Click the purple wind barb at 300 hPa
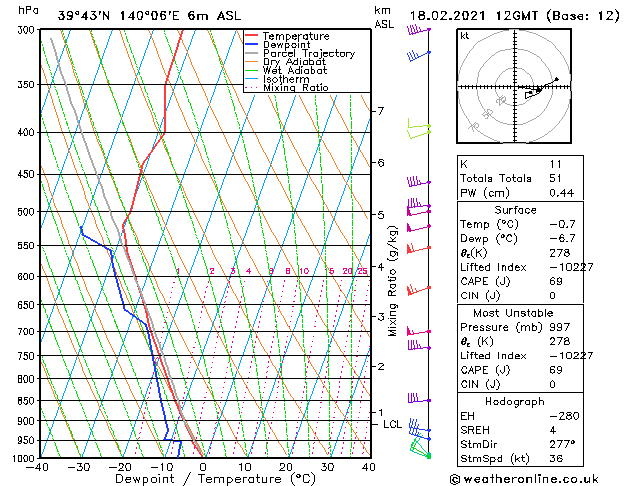This screenshot has width=629, height=486. [418, 30]
